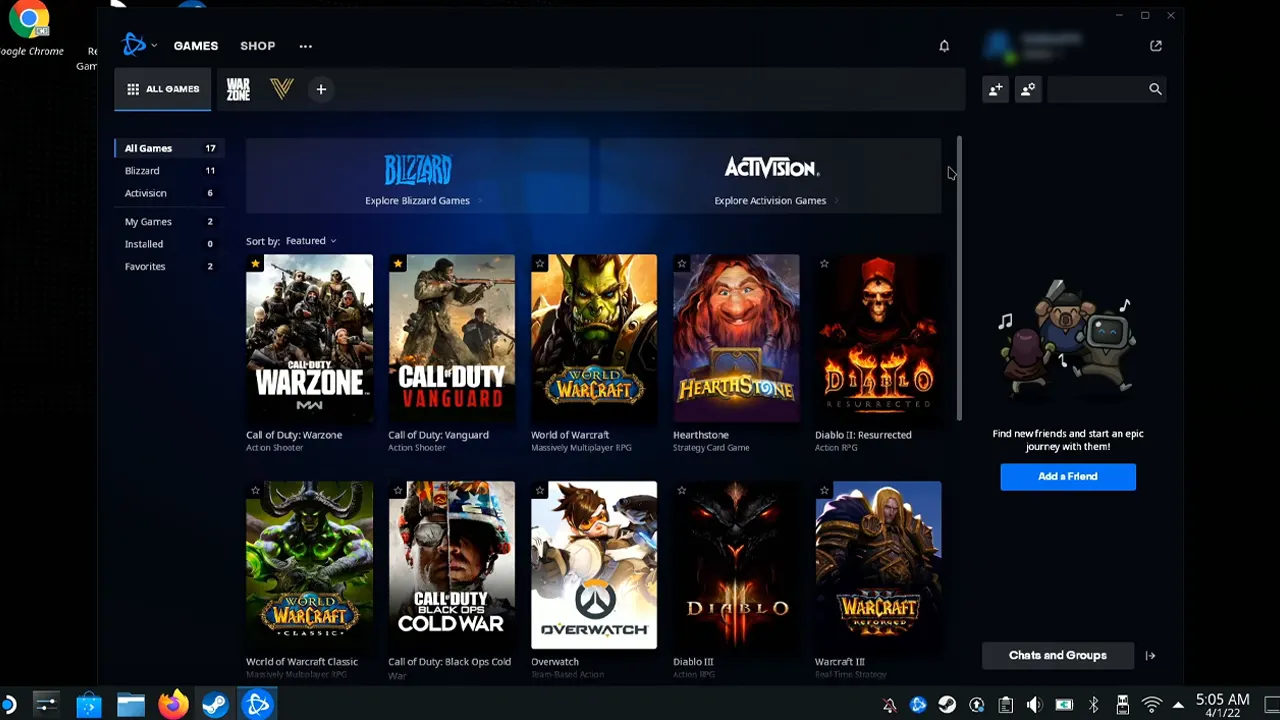
Task: Open the tray volume speaker icon
Action: click(1035, 706)
